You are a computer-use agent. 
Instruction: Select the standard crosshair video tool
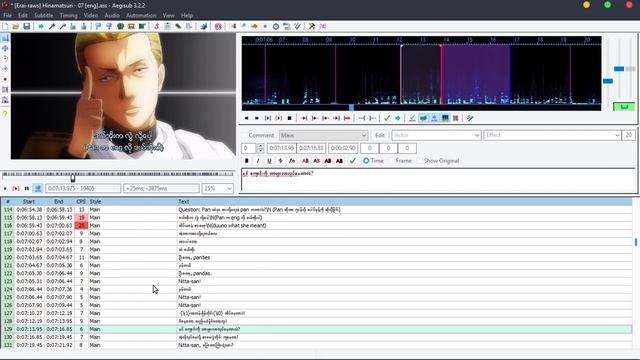[5, 38]
